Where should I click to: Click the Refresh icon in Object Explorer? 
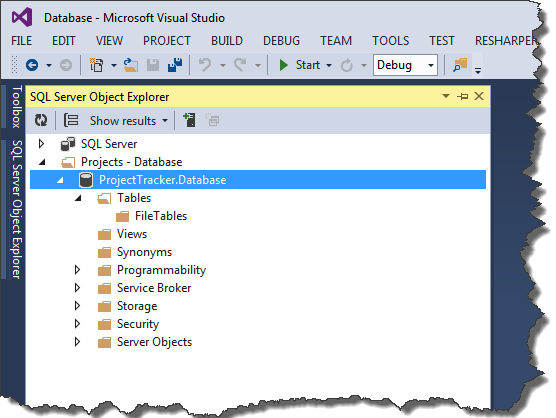pyautogui.click(x=41, y=120)
